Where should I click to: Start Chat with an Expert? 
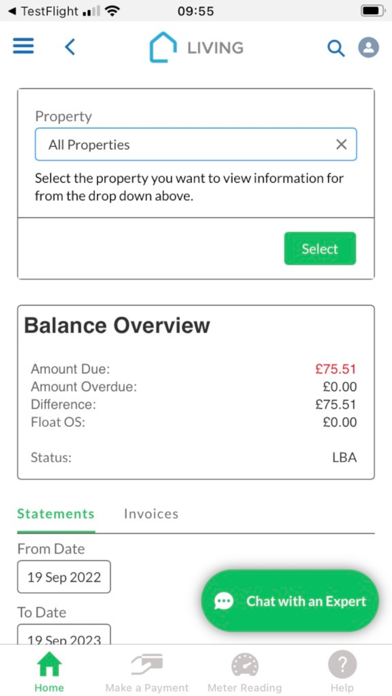(290, 601)
